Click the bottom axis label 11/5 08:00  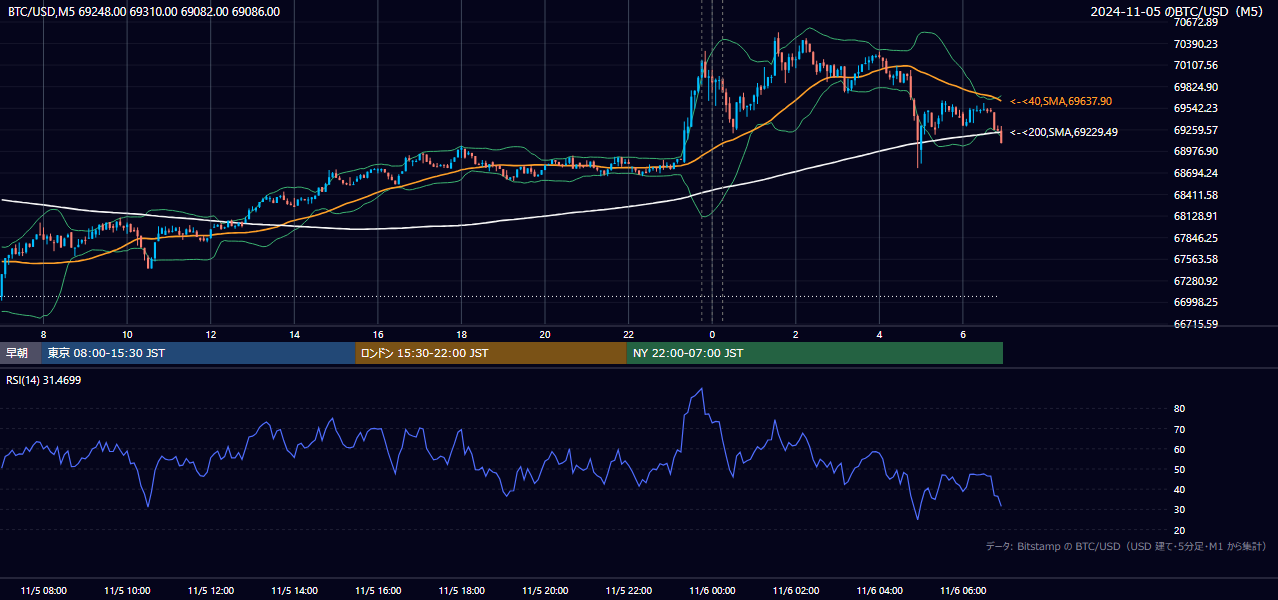click(44, 590)
